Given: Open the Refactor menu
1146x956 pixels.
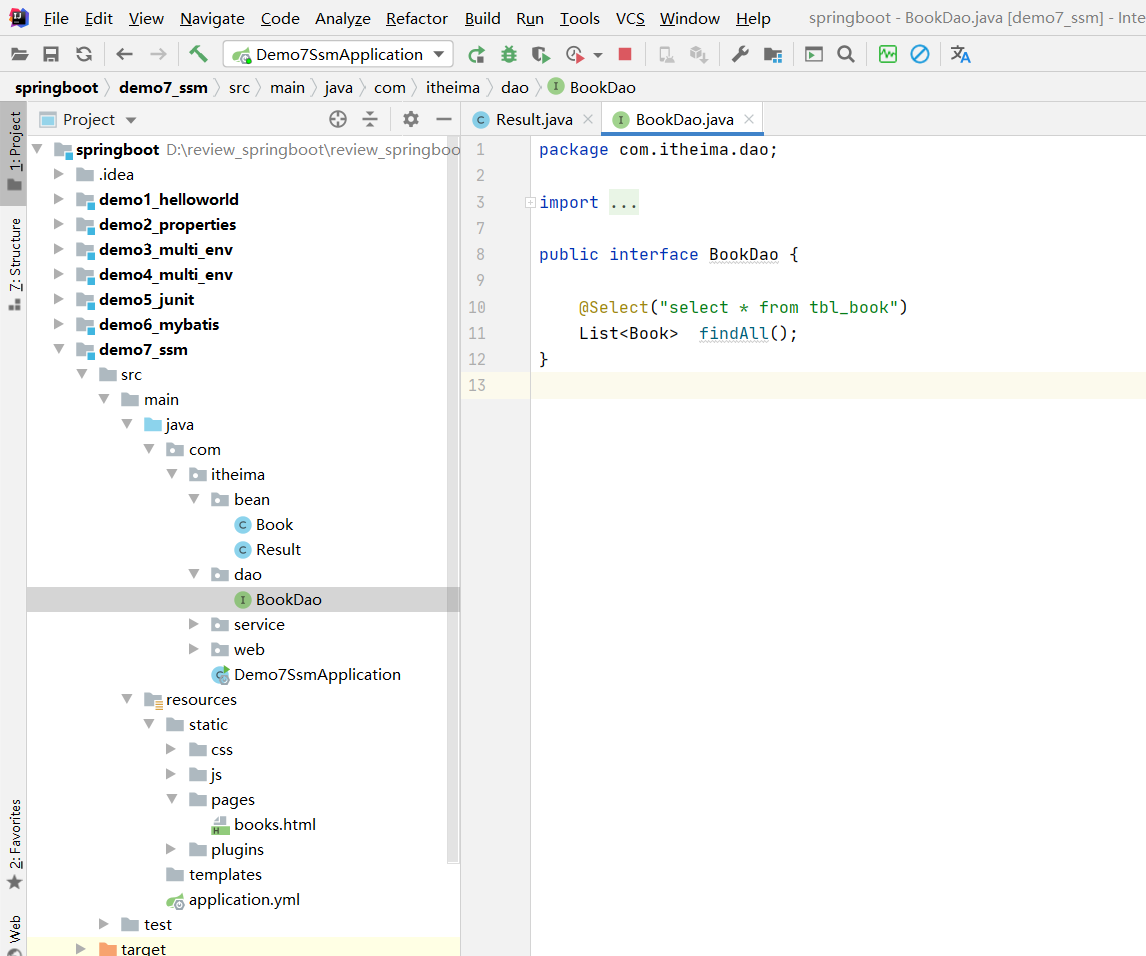Looking at the screenshot, I should click(x=416, y=18).
